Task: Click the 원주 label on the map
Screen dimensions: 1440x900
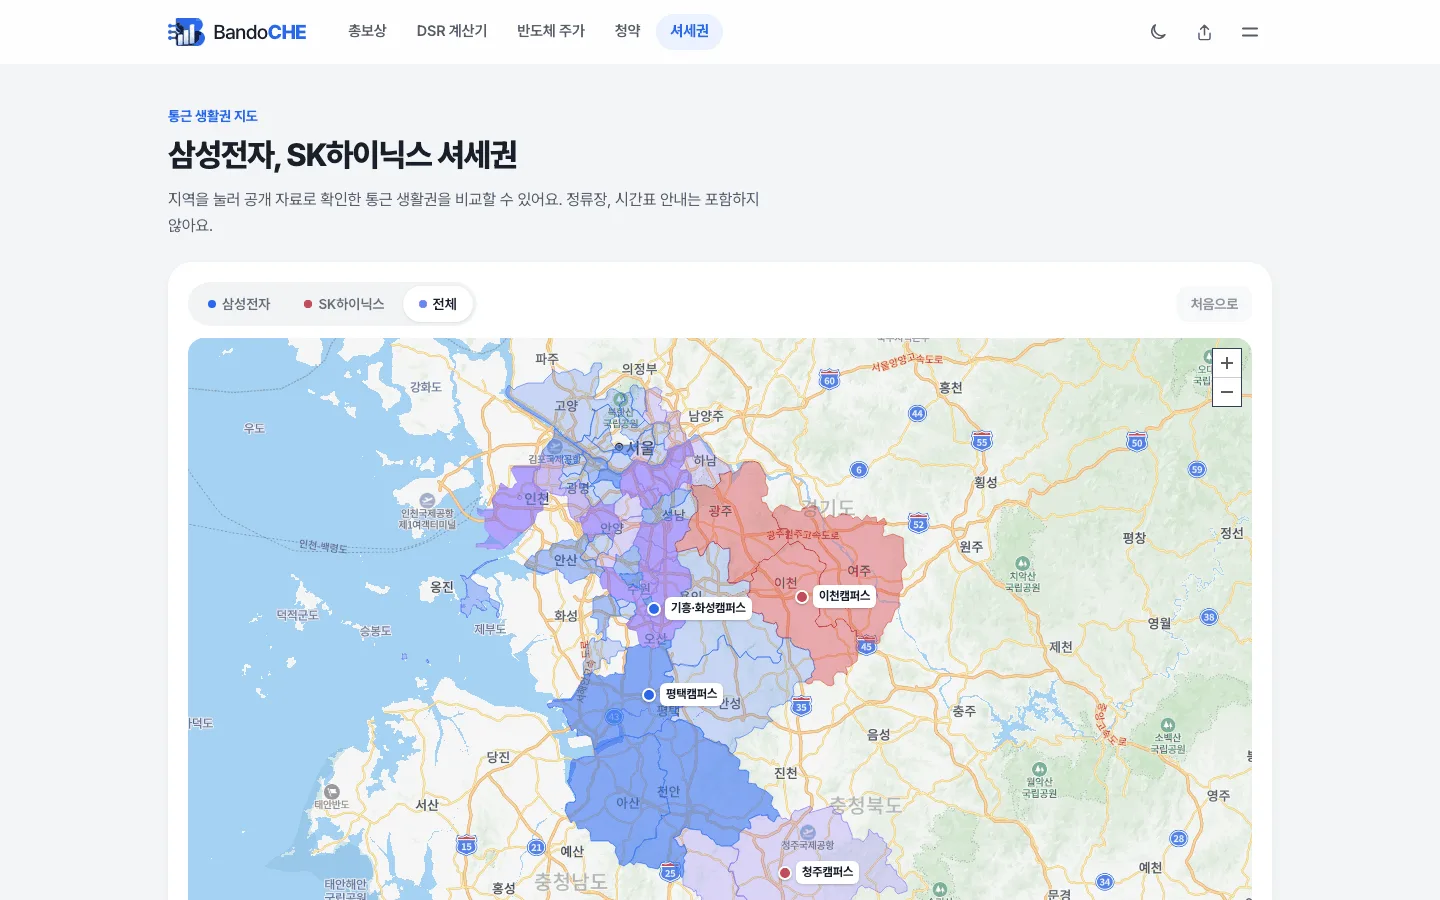Action: [971, 547]
